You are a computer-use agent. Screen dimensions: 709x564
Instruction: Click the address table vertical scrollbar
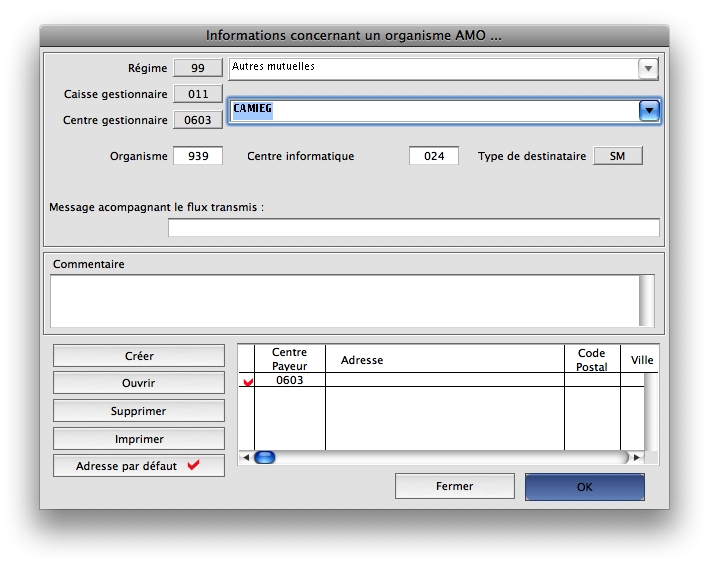pos(651,412)
